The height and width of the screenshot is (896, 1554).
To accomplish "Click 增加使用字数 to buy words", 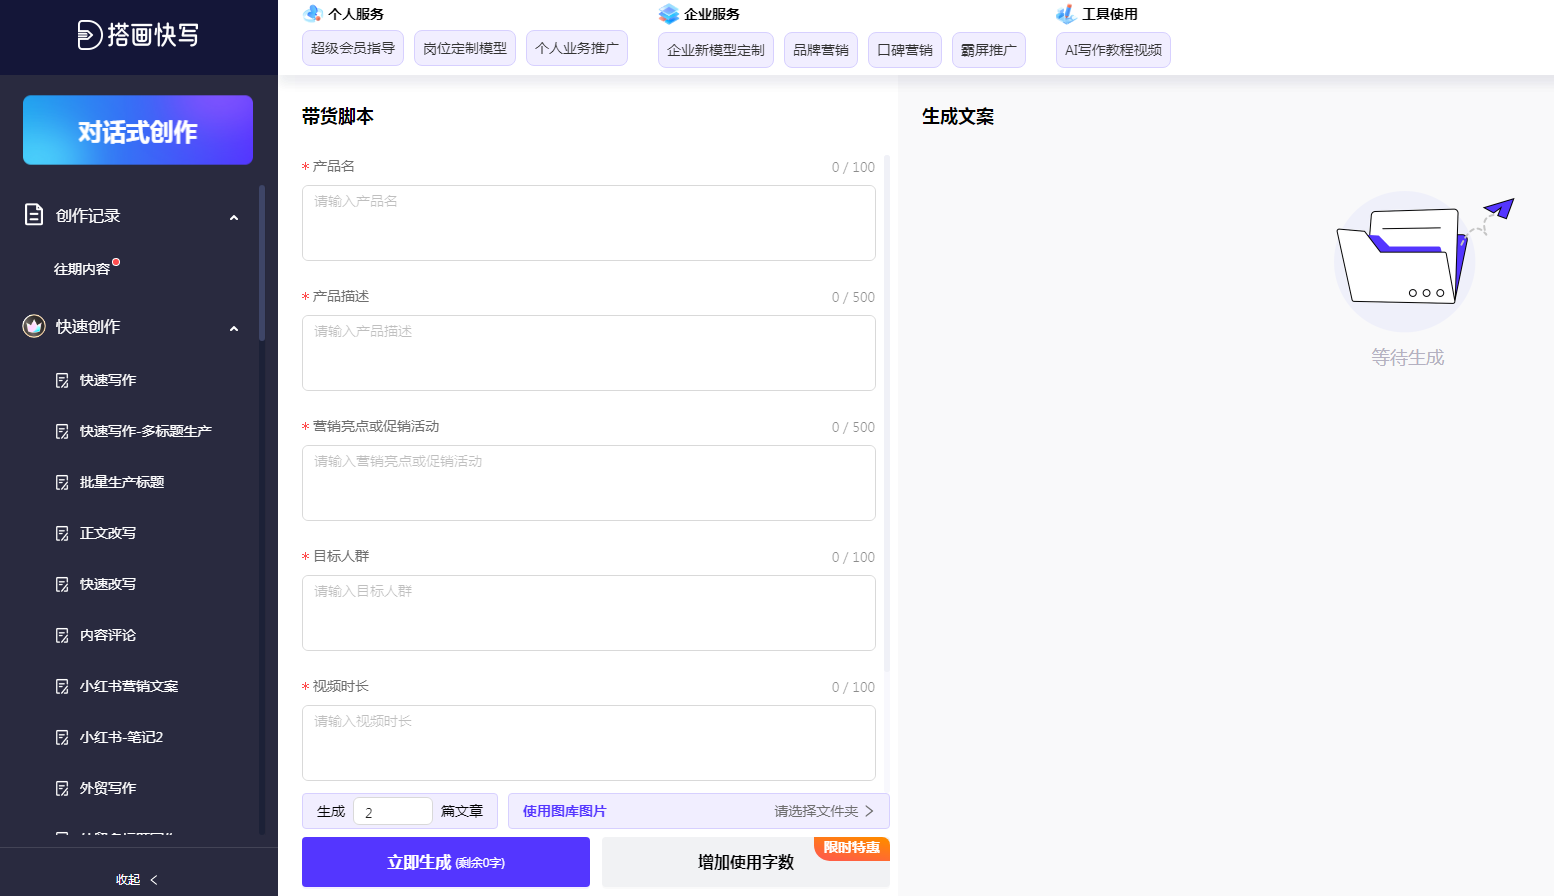I will point(745,861).
